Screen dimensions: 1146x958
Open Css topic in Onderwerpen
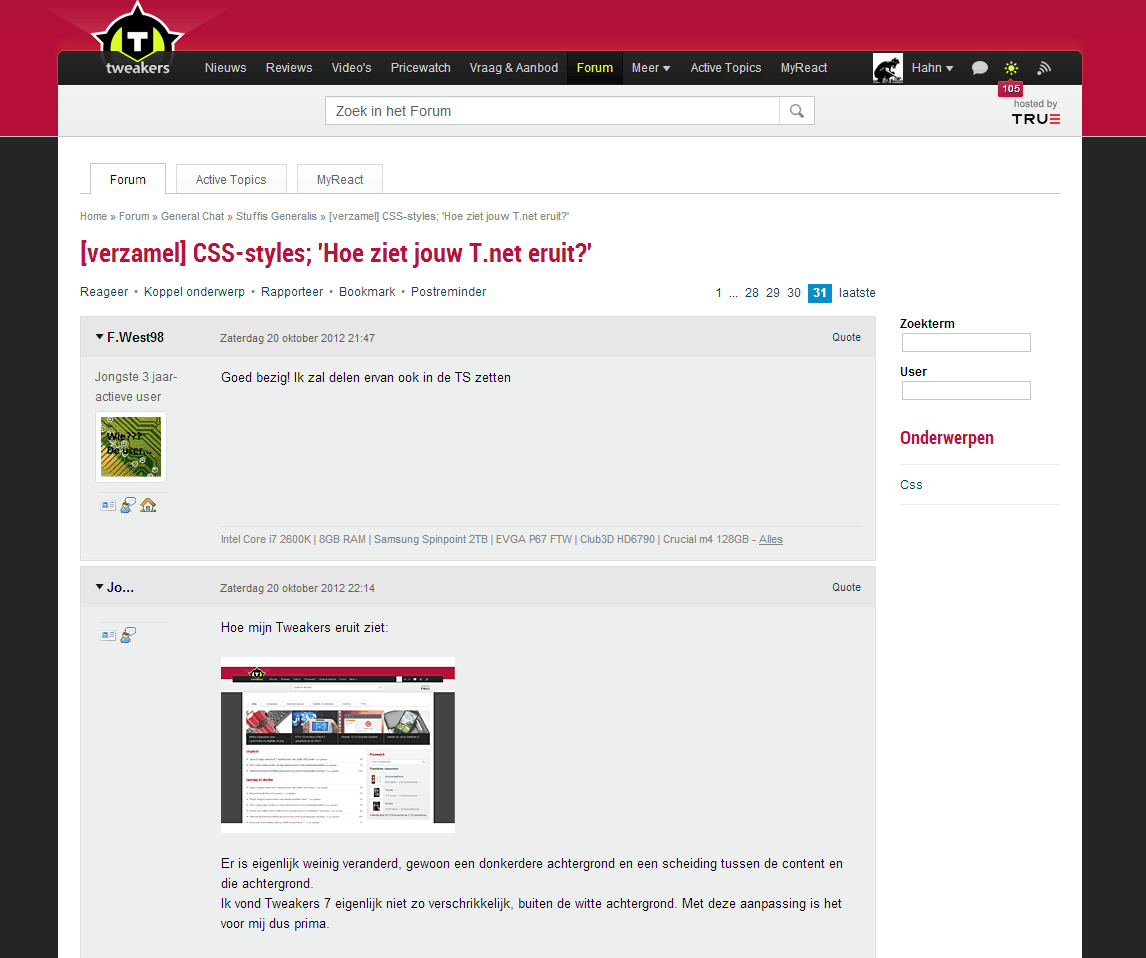[911, 484]
